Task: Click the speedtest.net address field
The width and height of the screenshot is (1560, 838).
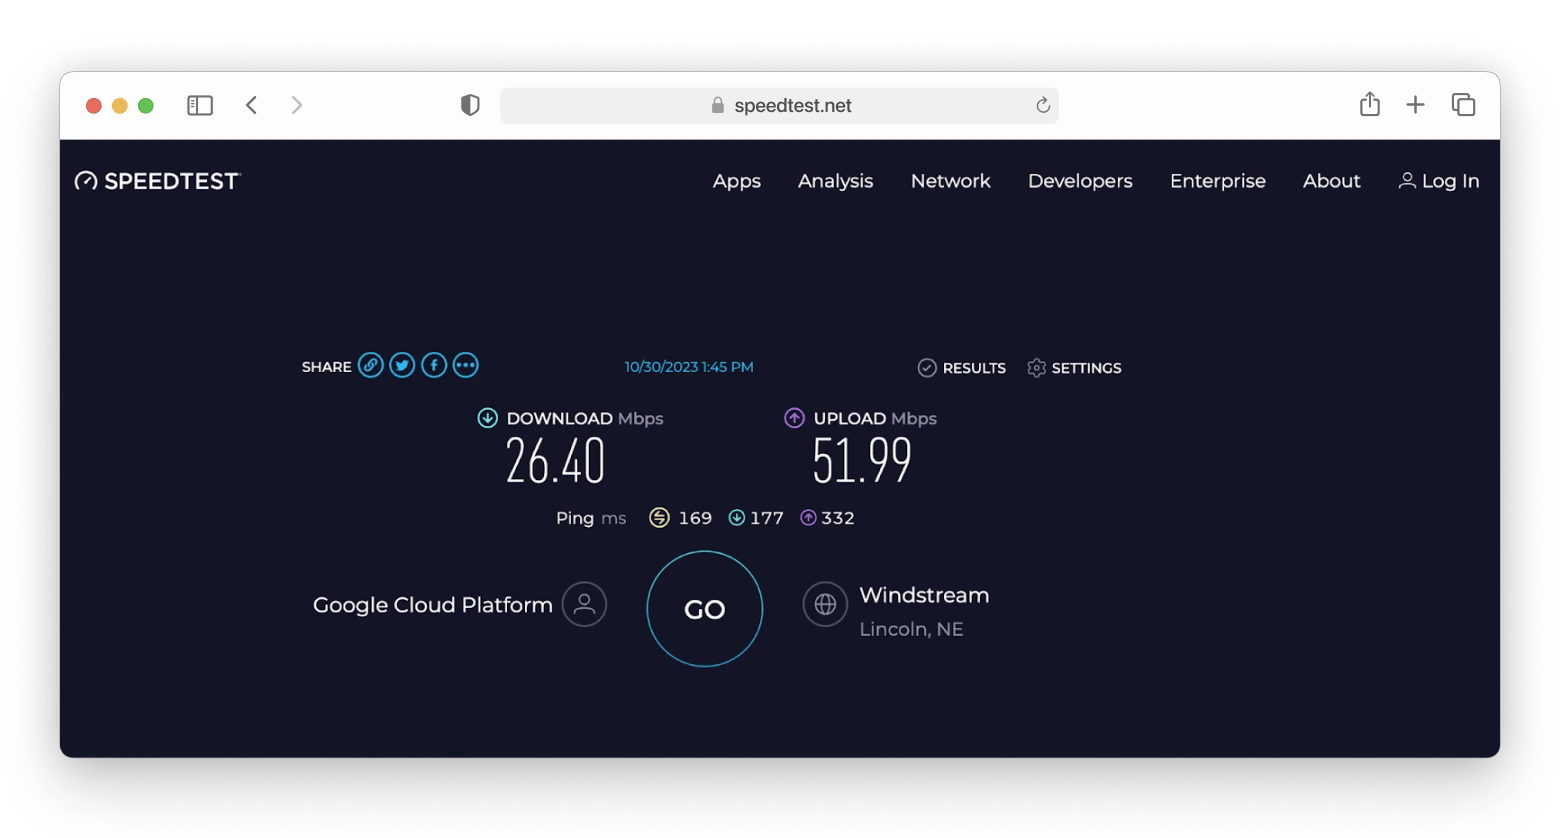Action: click(x=780, y=105)
